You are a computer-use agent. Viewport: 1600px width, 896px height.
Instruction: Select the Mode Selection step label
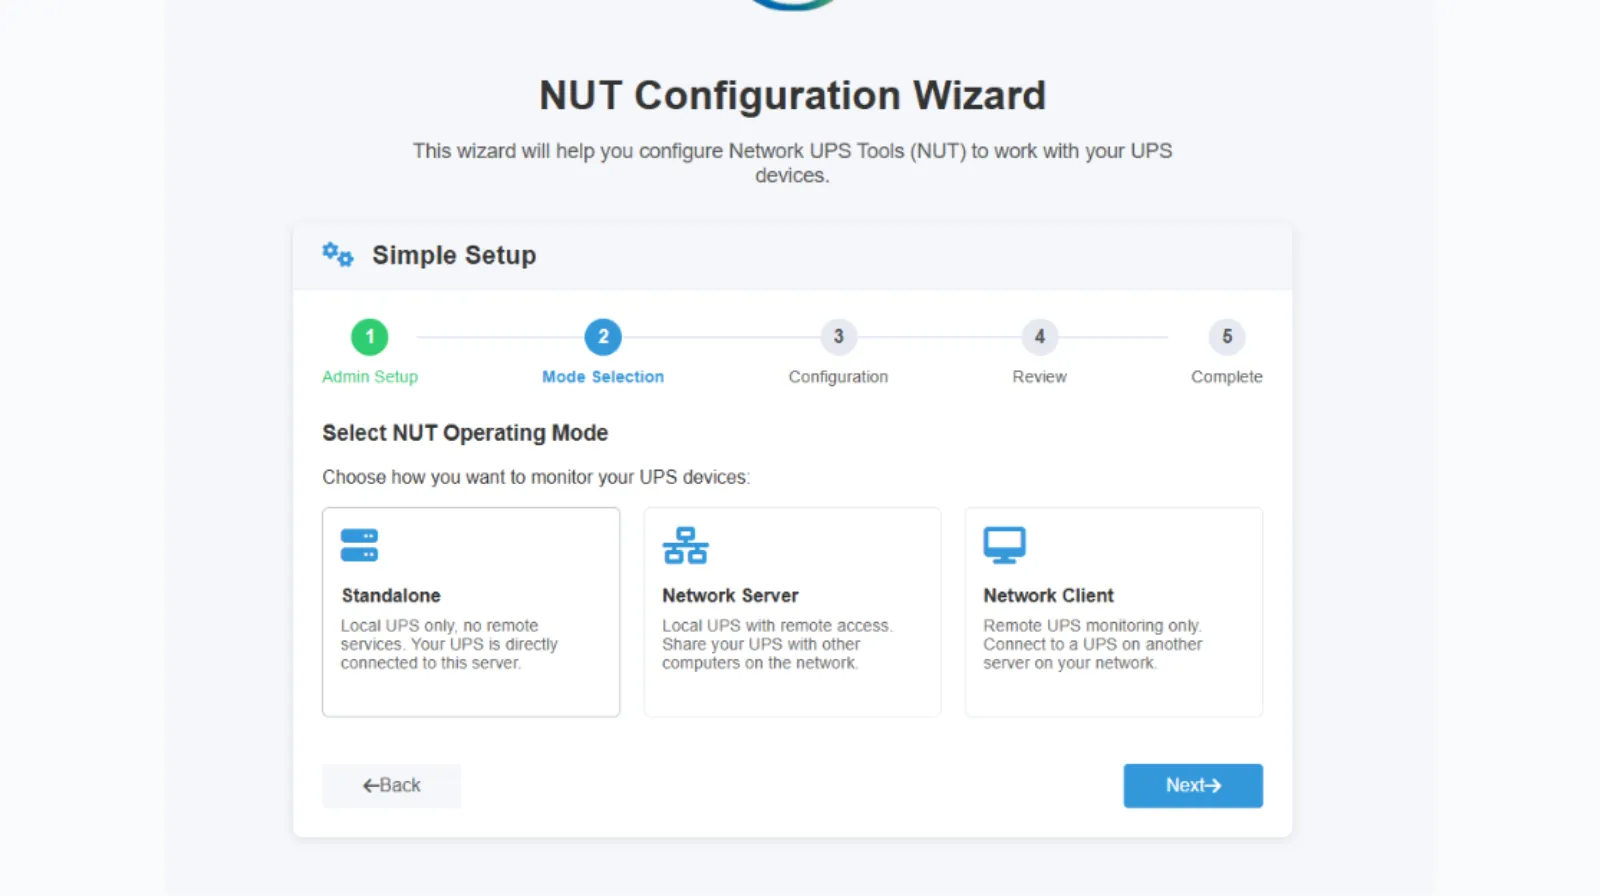click(603, 377)
